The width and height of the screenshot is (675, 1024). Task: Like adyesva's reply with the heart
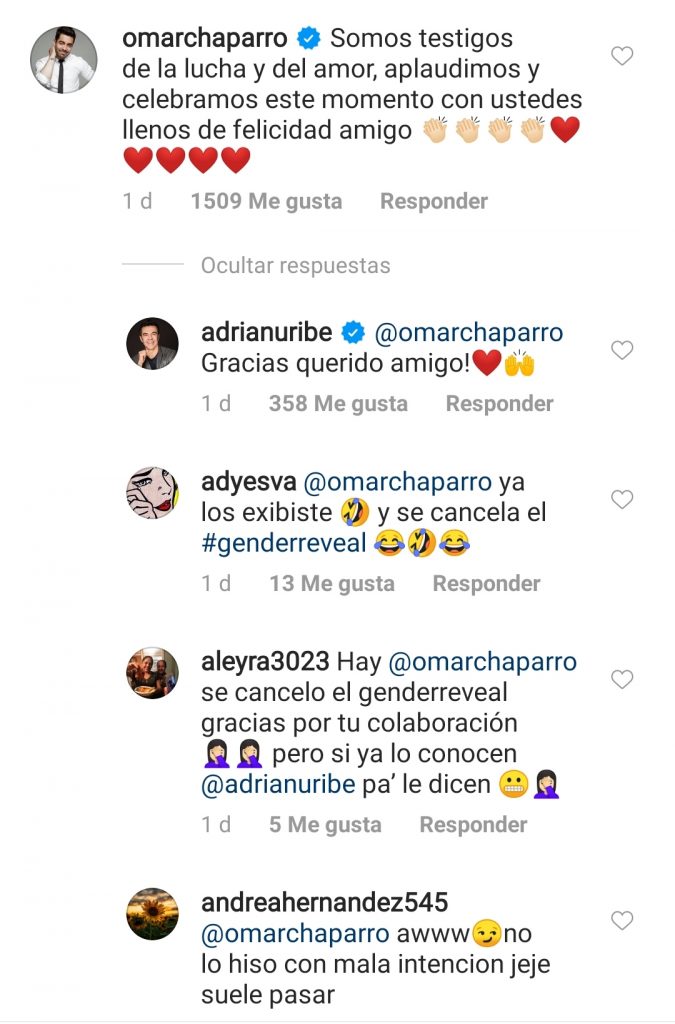[x=622, y=499]
